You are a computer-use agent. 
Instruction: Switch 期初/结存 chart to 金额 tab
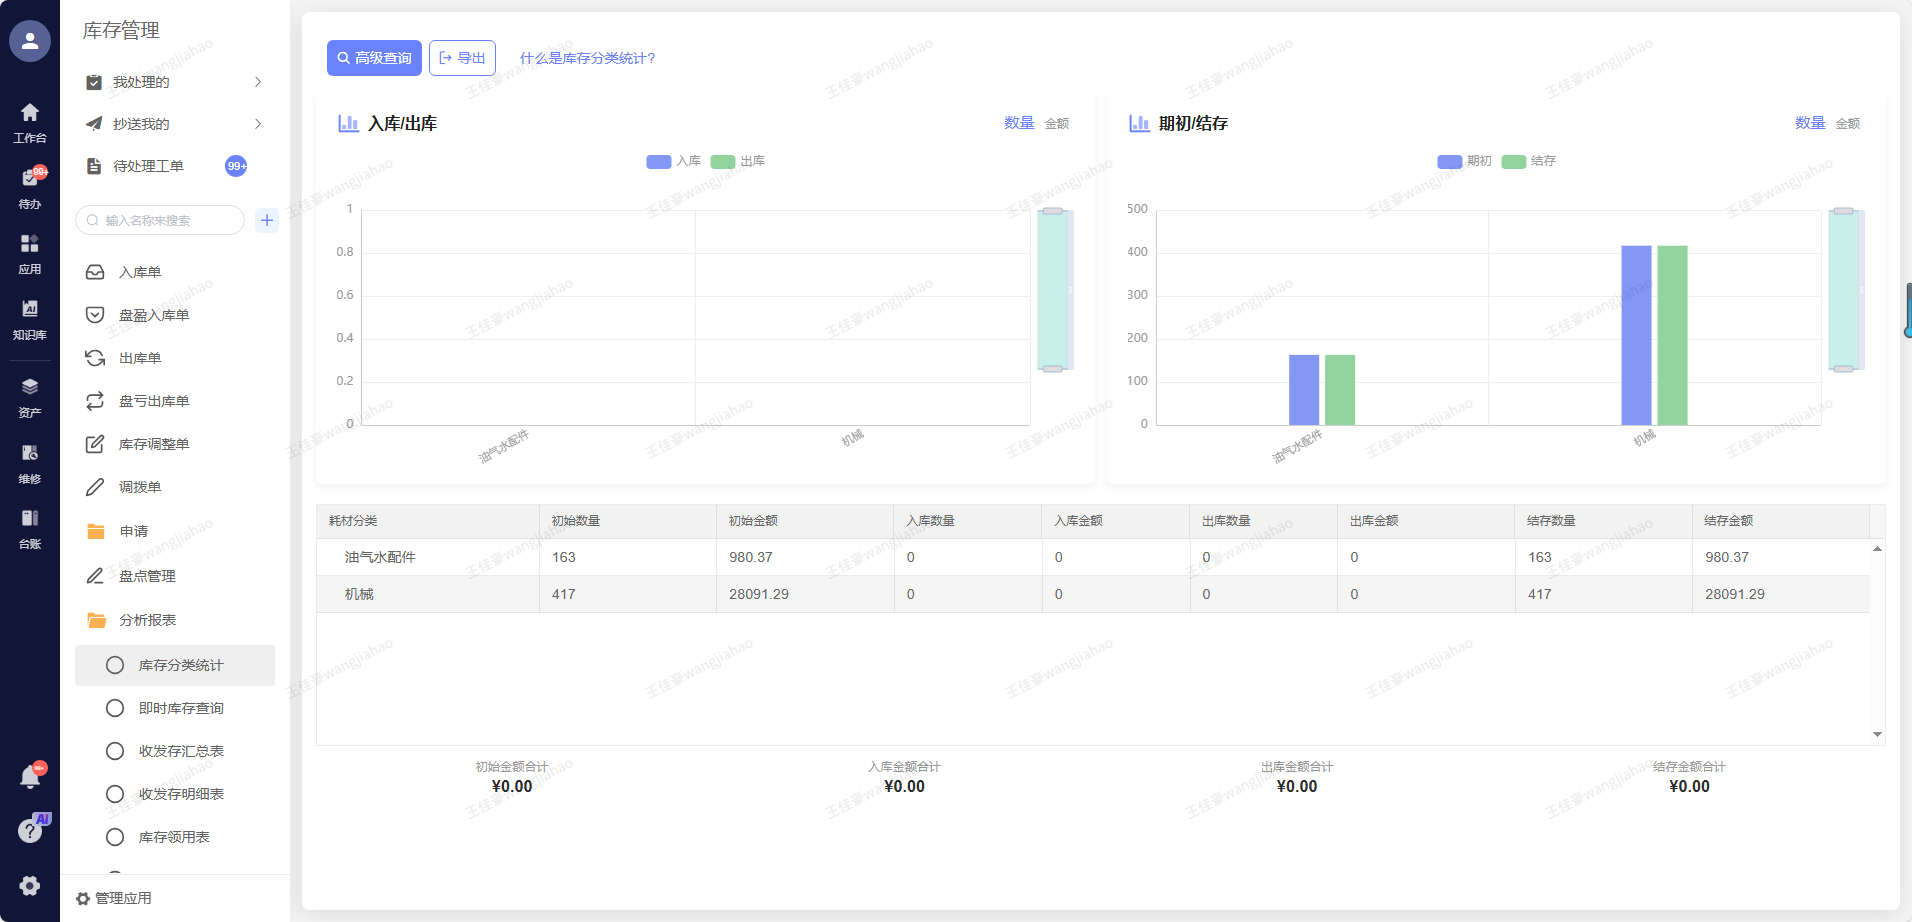point(1848,124)
